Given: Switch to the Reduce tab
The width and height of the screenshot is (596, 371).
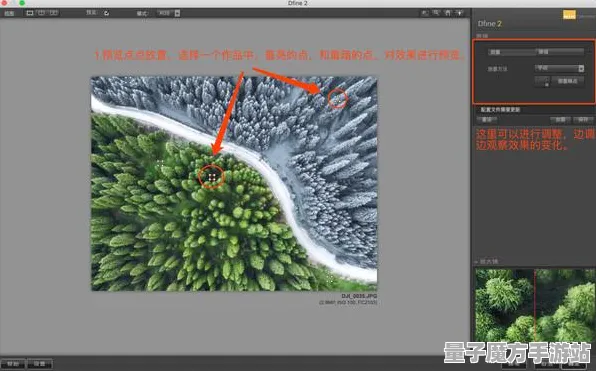Looking at the screenshot, I should 560,51.
